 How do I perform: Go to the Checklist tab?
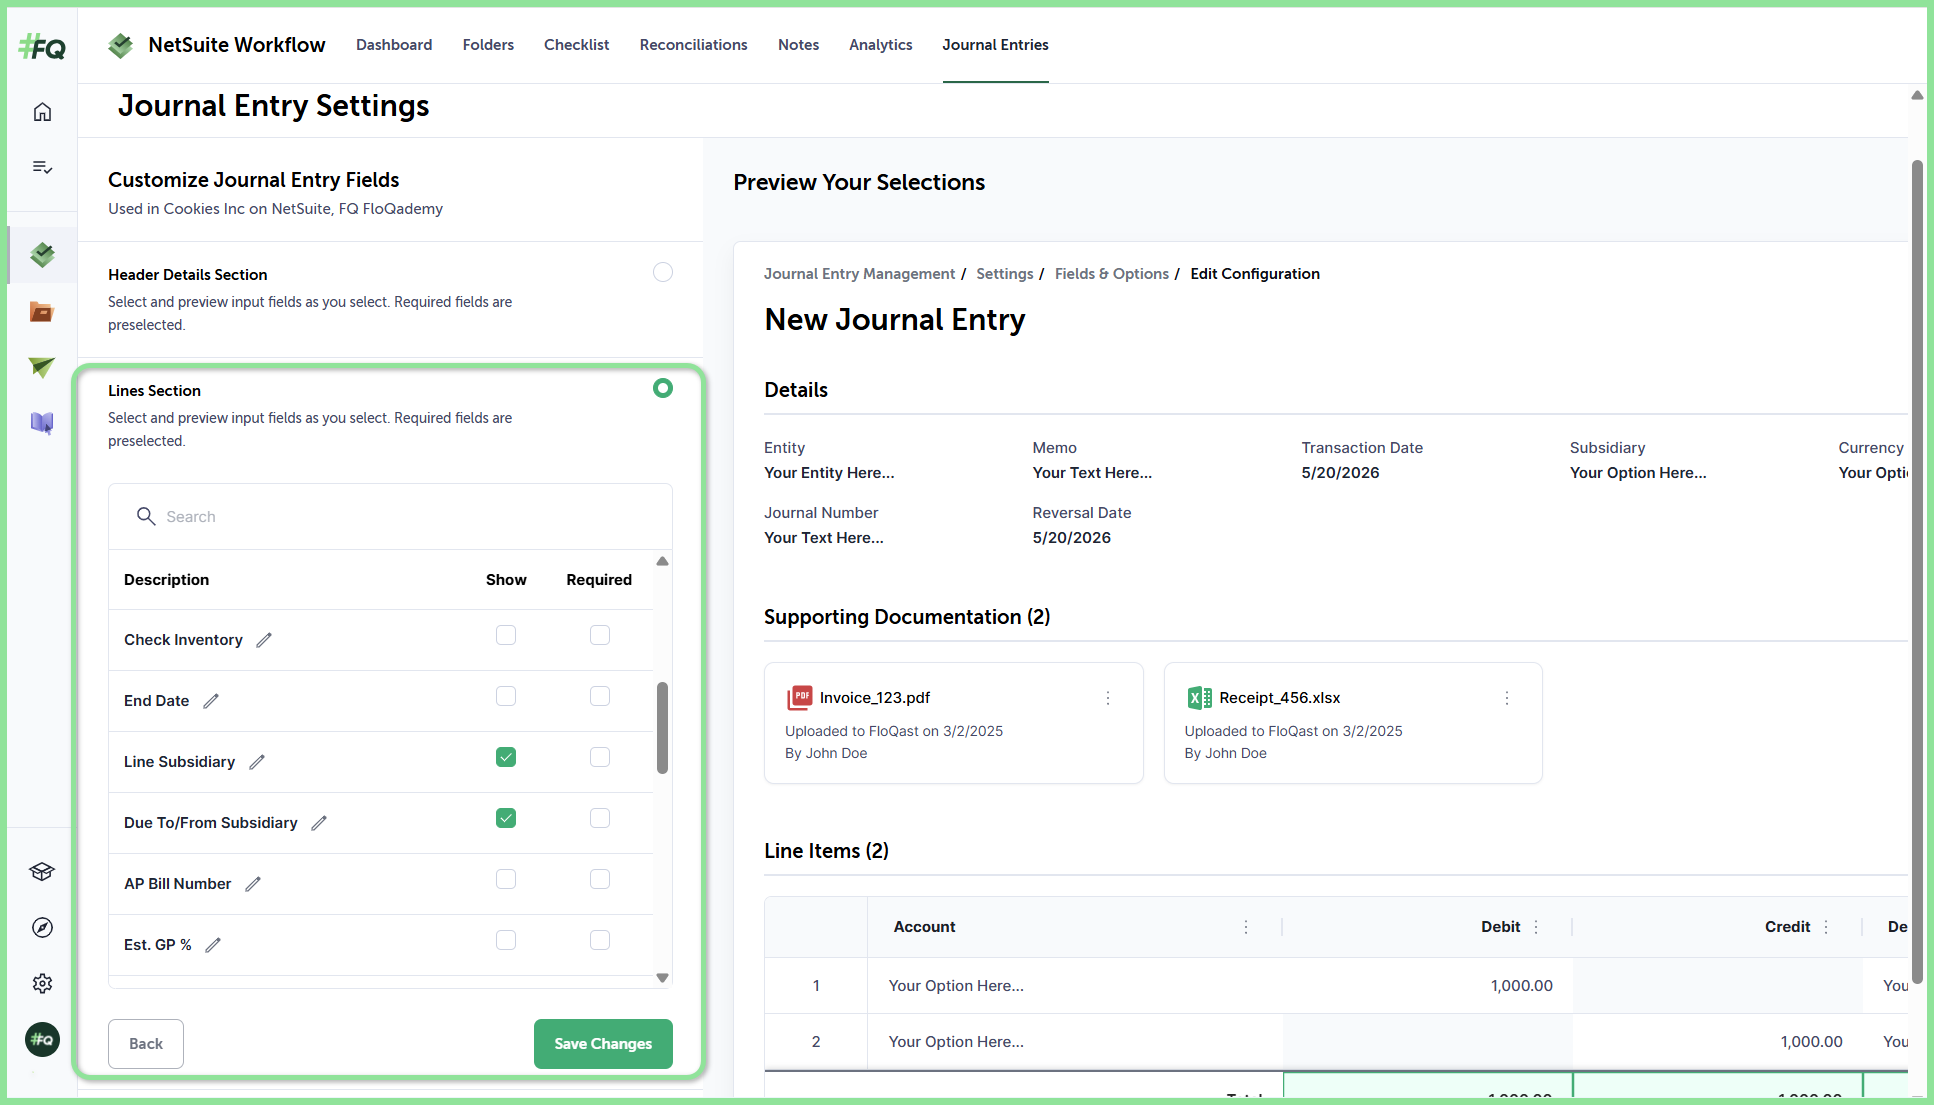tap(576, 45)
